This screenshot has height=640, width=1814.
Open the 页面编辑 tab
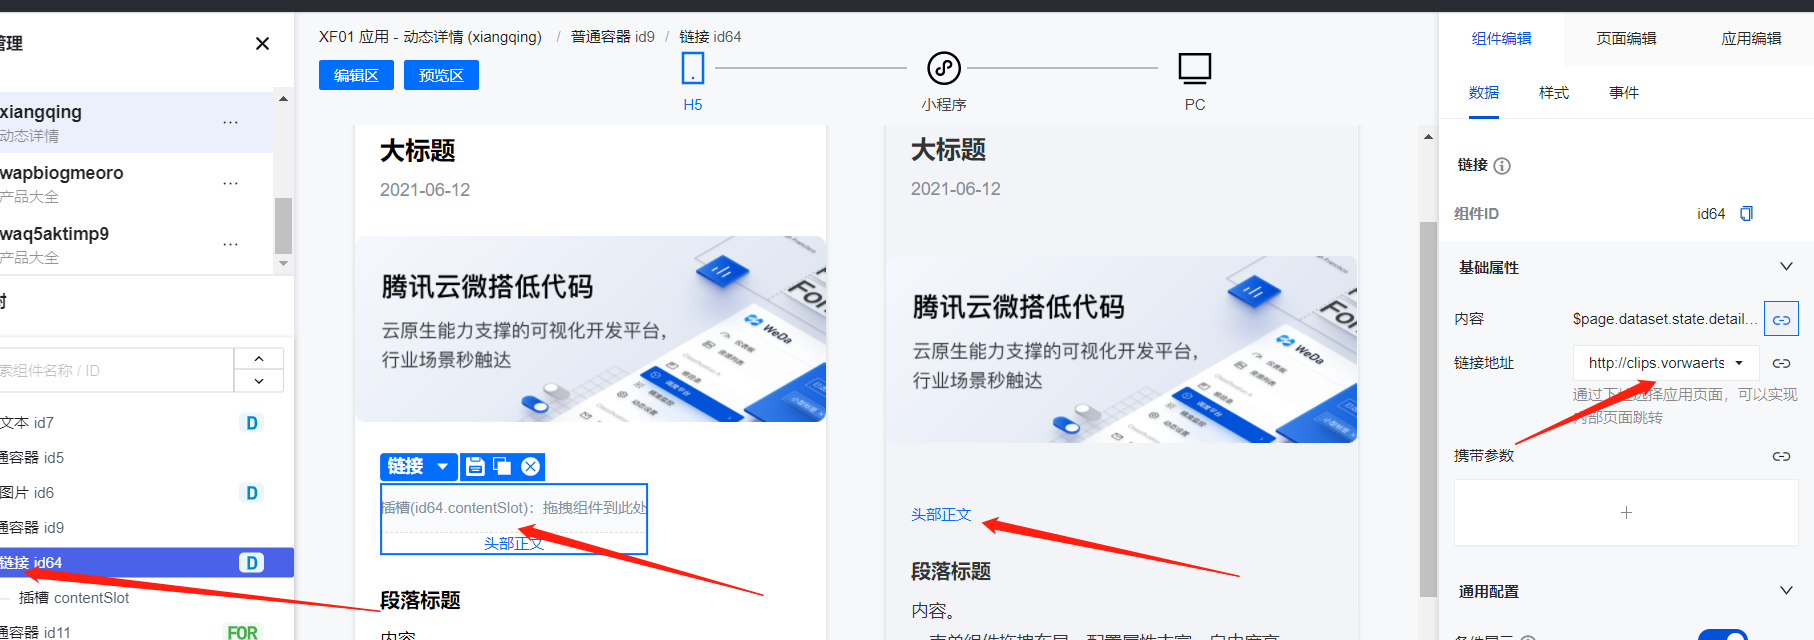pos(1626,38)
